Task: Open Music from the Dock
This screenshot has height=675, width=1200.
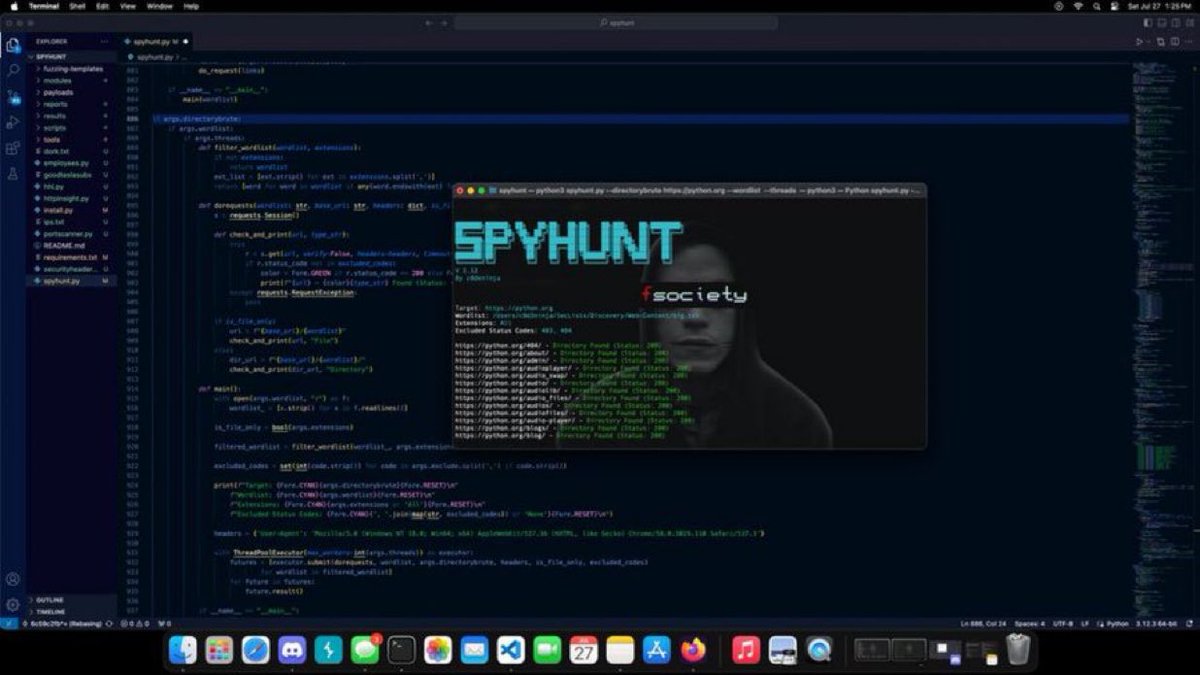Action: (746, 650)
